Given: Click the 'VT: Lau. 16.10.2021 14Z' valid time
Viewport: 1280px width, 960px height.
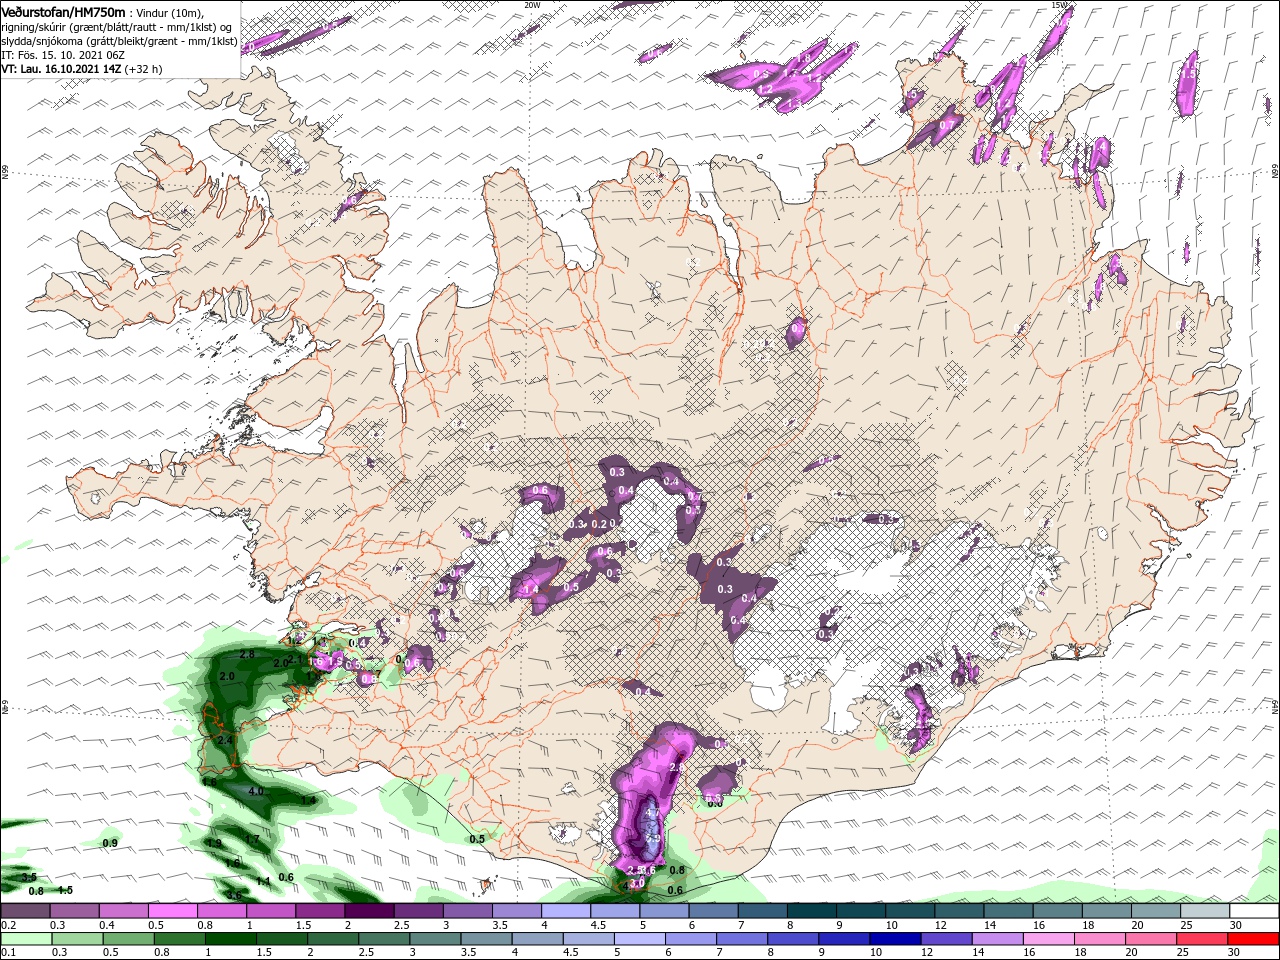Looking at the screenshot, I should coord(61,69).
